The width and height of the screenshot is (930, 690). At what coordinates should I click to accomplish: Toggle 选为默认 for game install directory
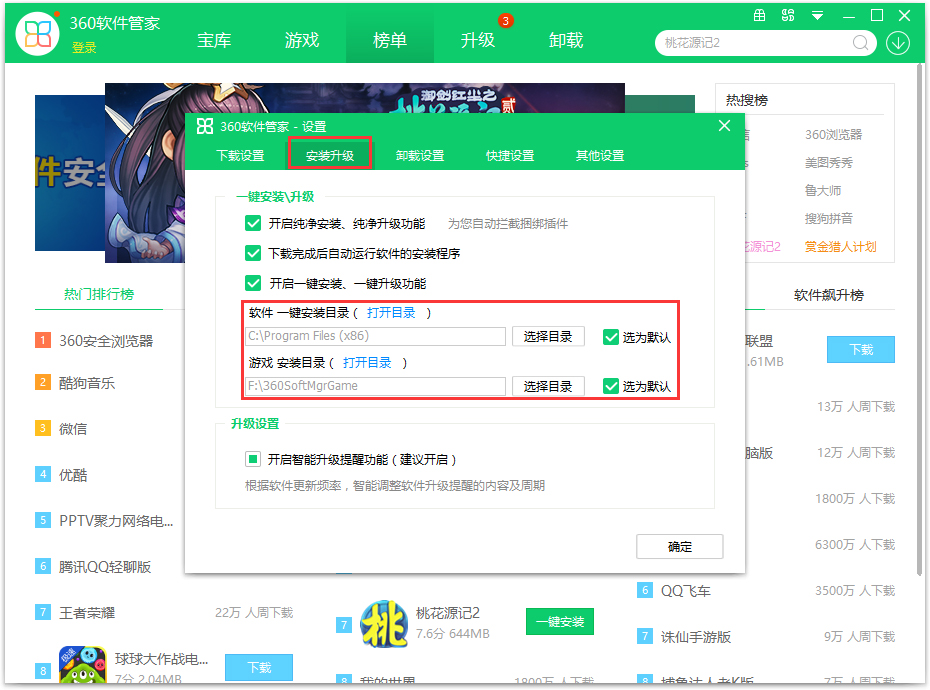(x=611, y=386)
